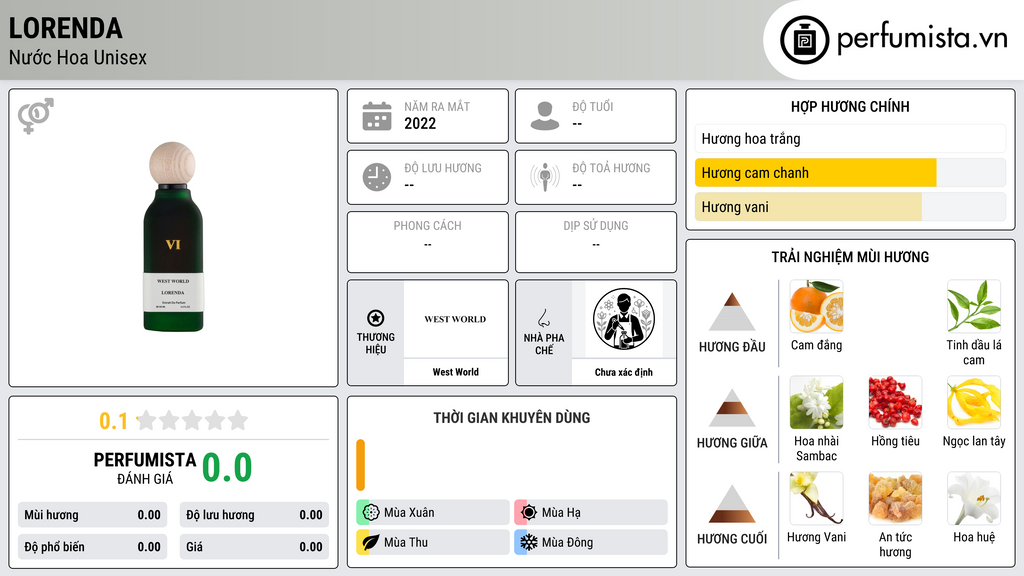Click the West World brand logo
The height and width of the screenshot is (576, 1024).
pyautogui.click(x=455, y=319)
